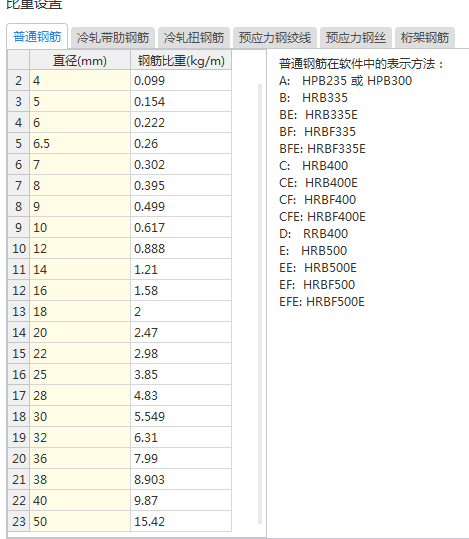Select weight cell 0.222
This screenshot has width=469, height=539.
pos(181,123)
